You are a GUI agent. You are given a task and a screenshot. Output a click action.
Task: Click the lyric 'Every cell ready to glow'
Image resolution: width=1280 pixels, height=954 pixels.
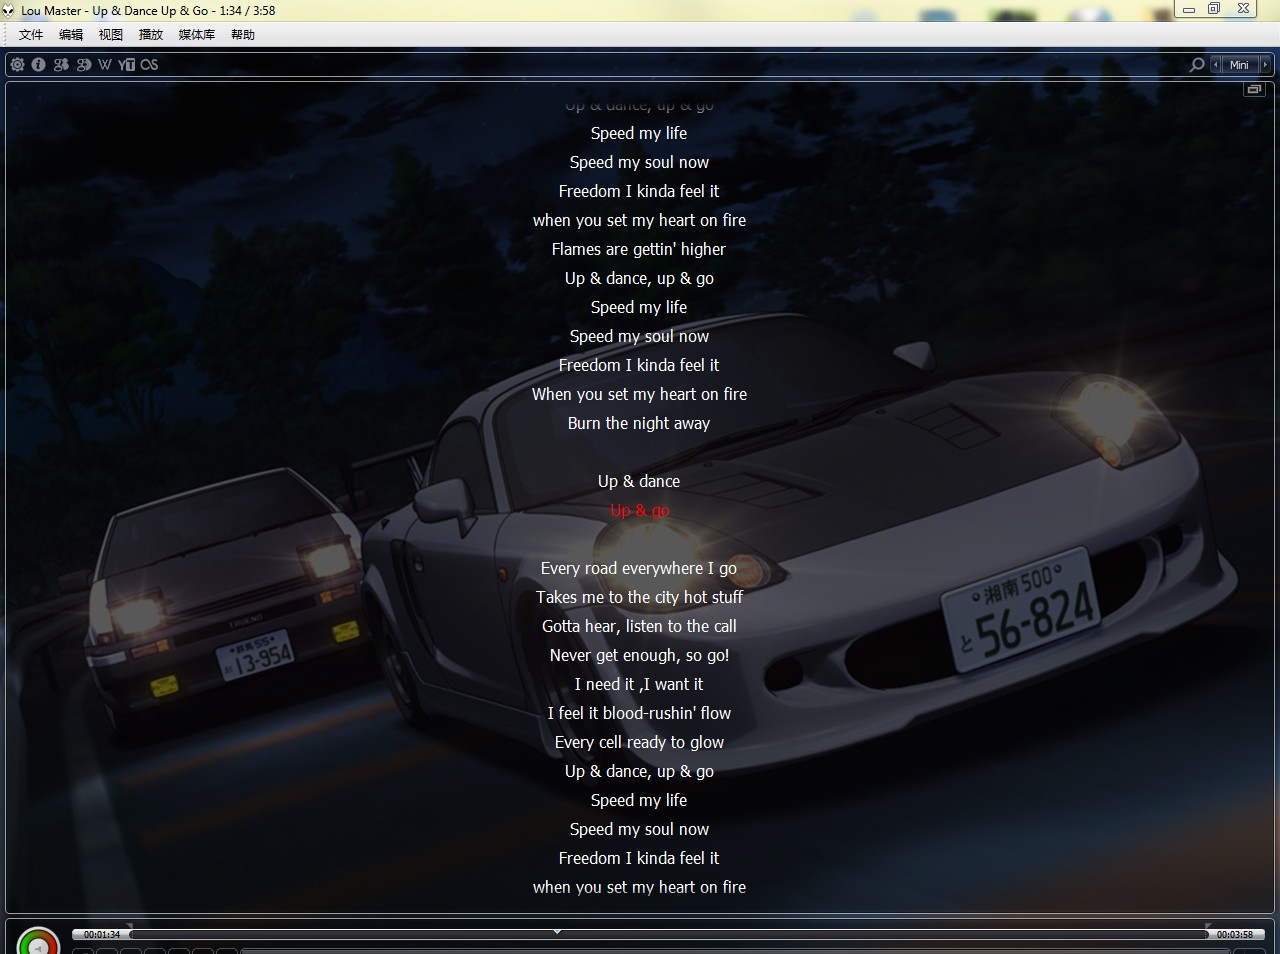point(639,743)
